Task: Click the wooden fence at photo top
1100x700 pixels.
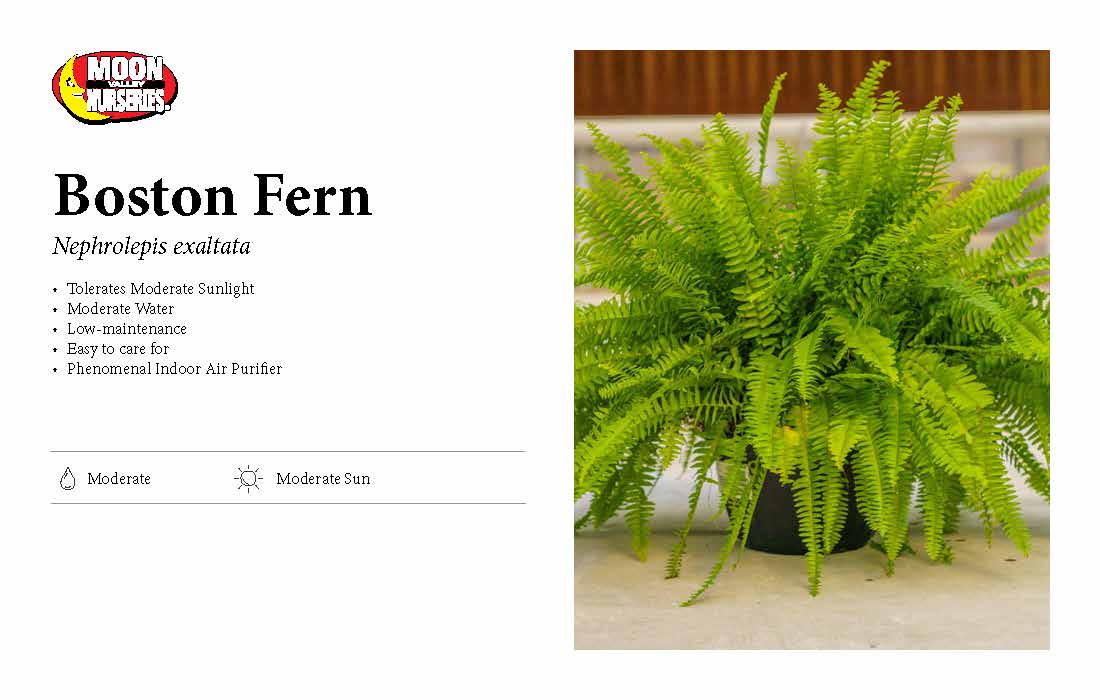Action: tap(812, 81)
